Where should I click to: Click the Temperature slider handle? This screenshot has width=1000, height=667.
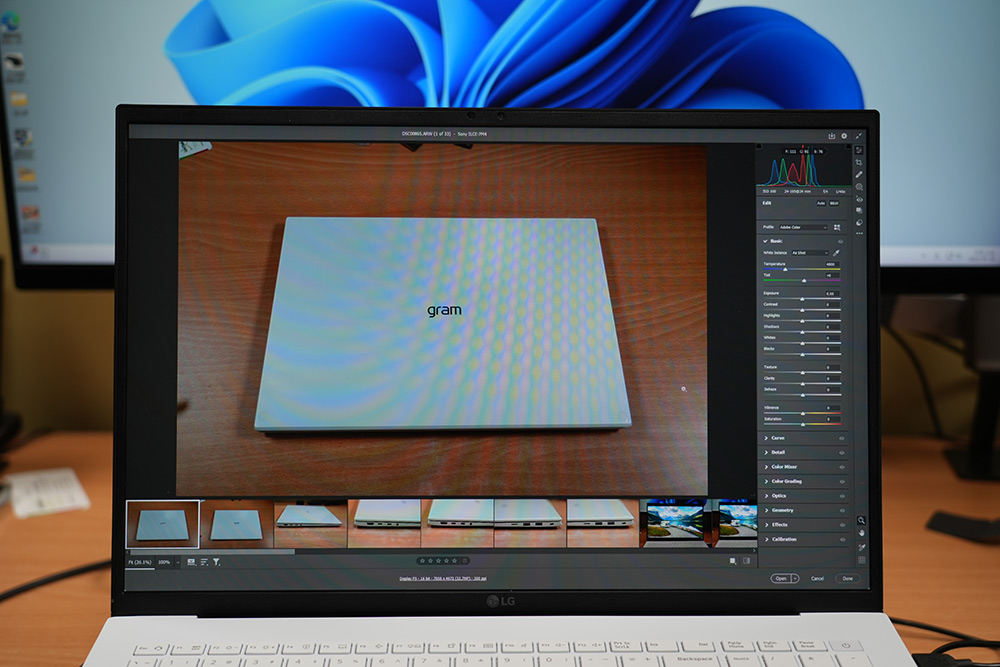(x=785, y=270)
